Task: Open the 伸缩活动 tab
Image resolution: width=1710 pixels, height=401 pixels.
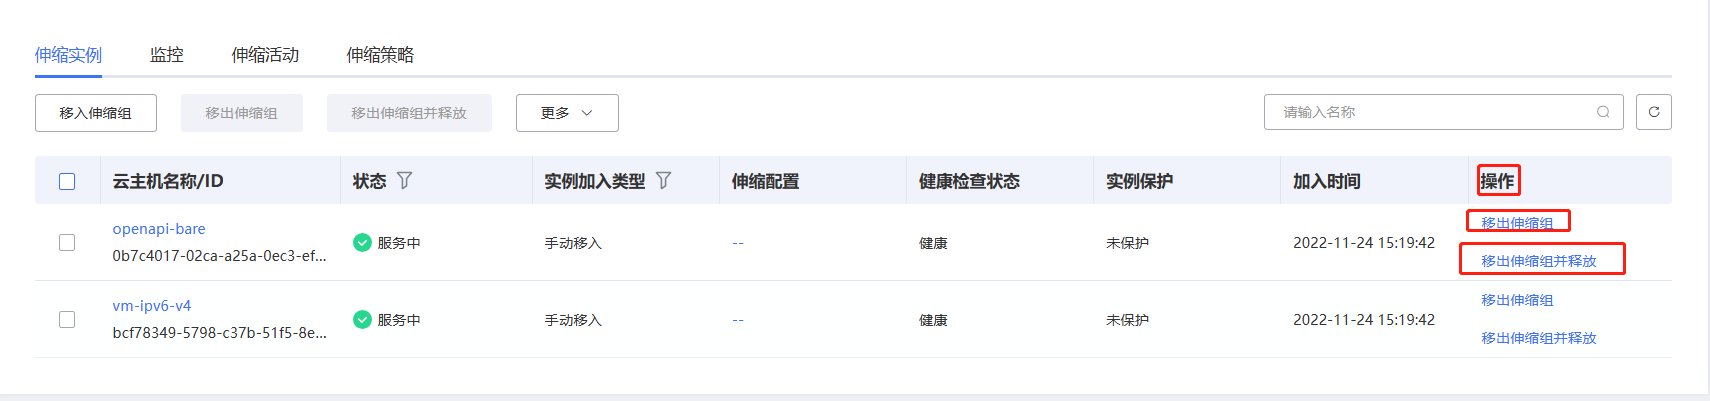Action: click(x=265, y=55)
